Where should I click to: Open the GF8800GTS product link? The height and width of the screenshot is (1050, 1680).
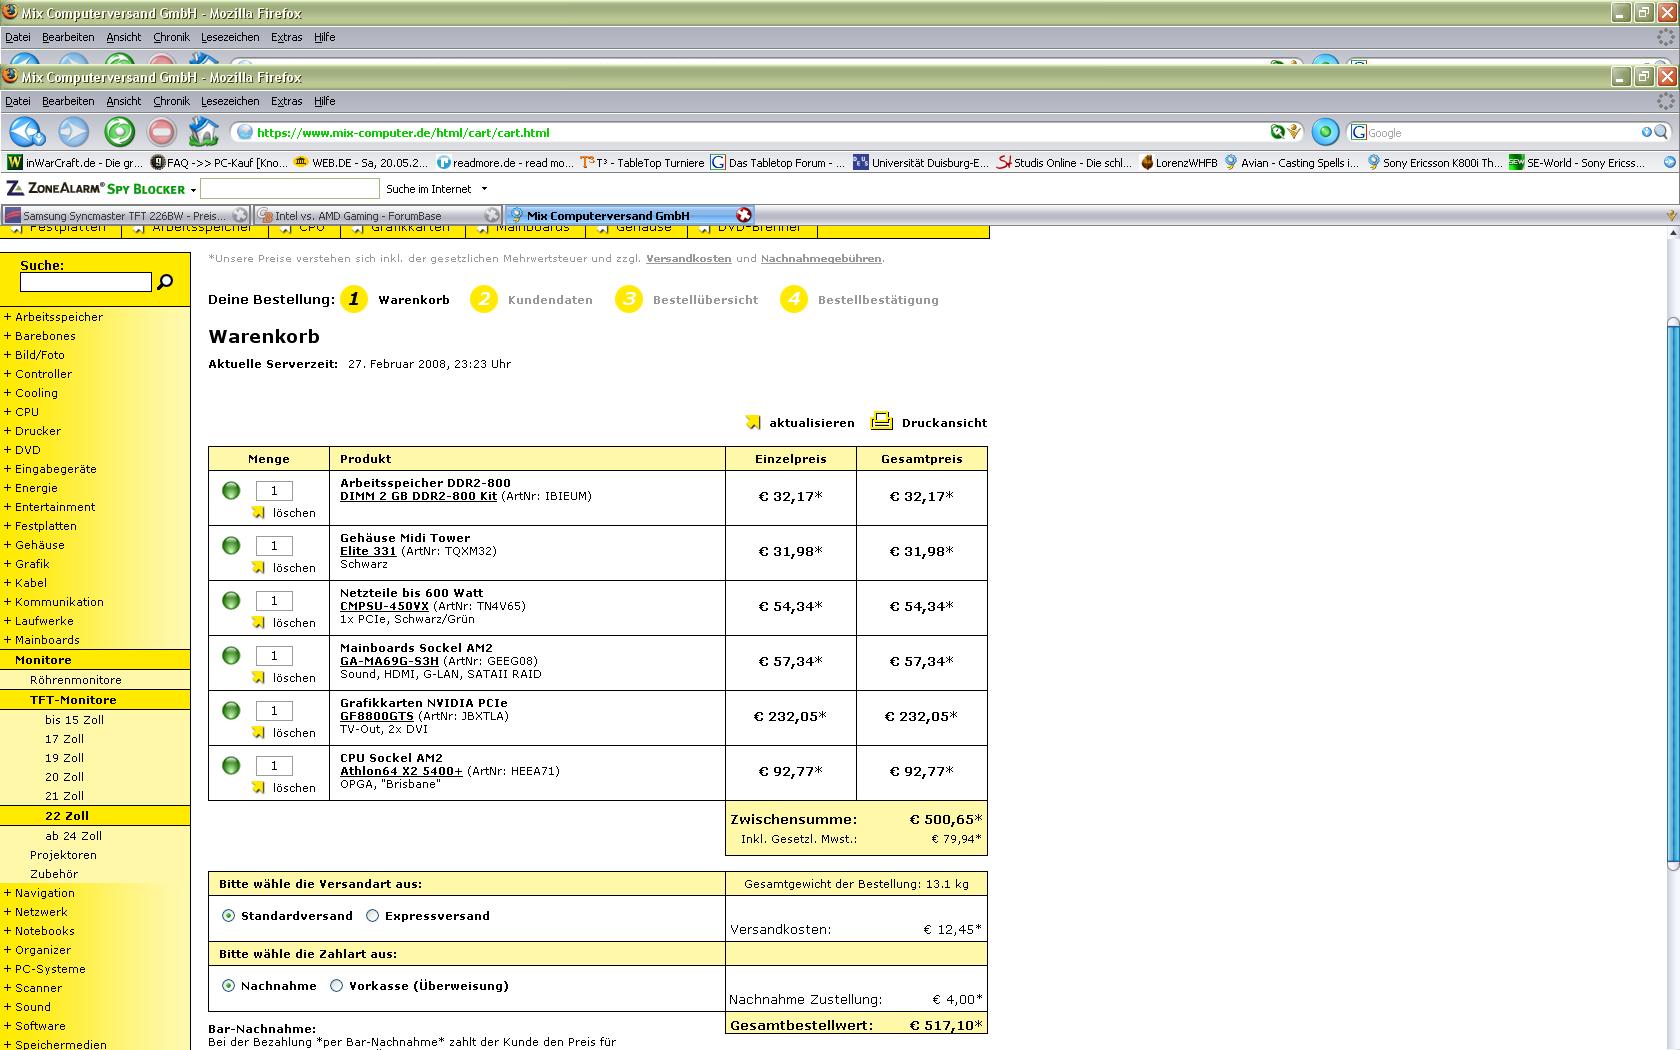pyautogui.click(x=377, y=716)
